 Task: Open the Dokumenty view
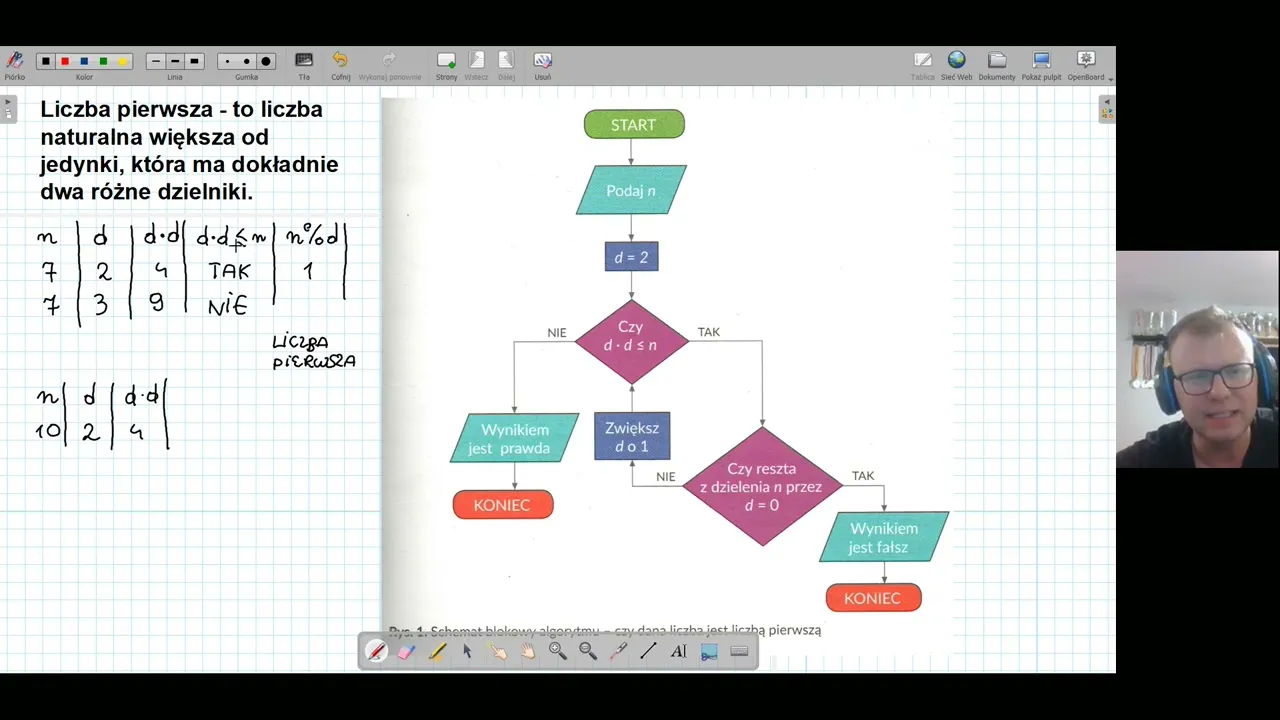point(996,65)
